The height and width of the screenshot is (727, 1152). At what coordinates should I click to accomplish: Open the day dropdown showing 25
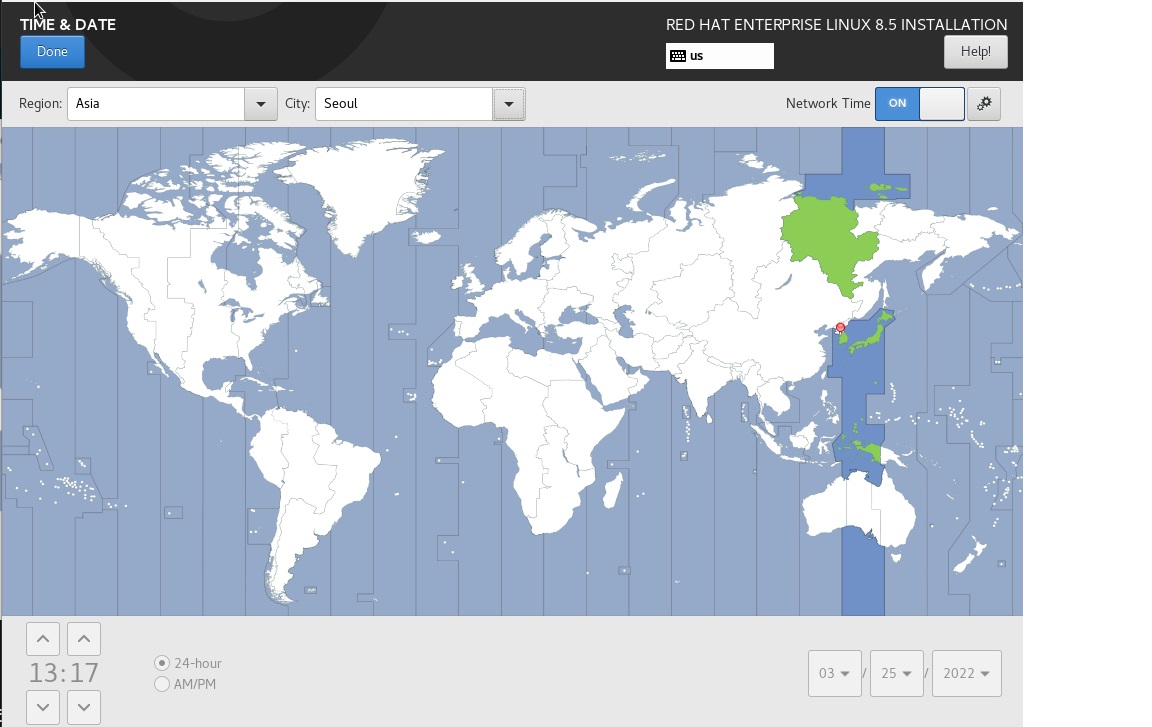pos(896,673)
